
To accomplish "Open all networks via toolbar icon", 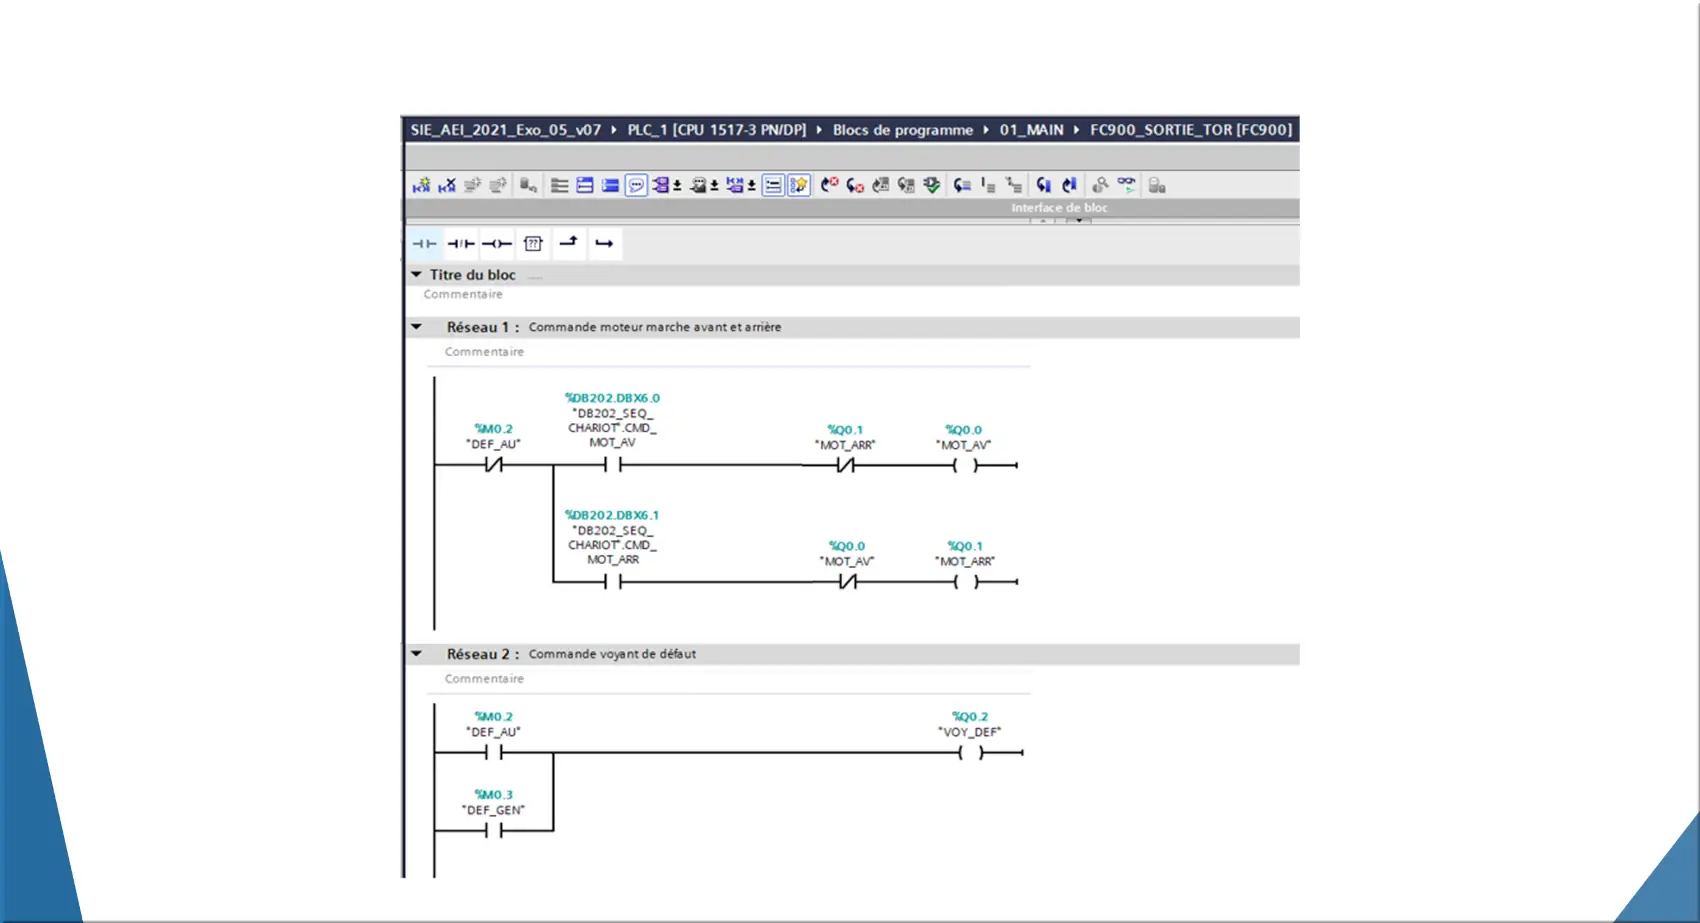I will (x=585, y=185).
